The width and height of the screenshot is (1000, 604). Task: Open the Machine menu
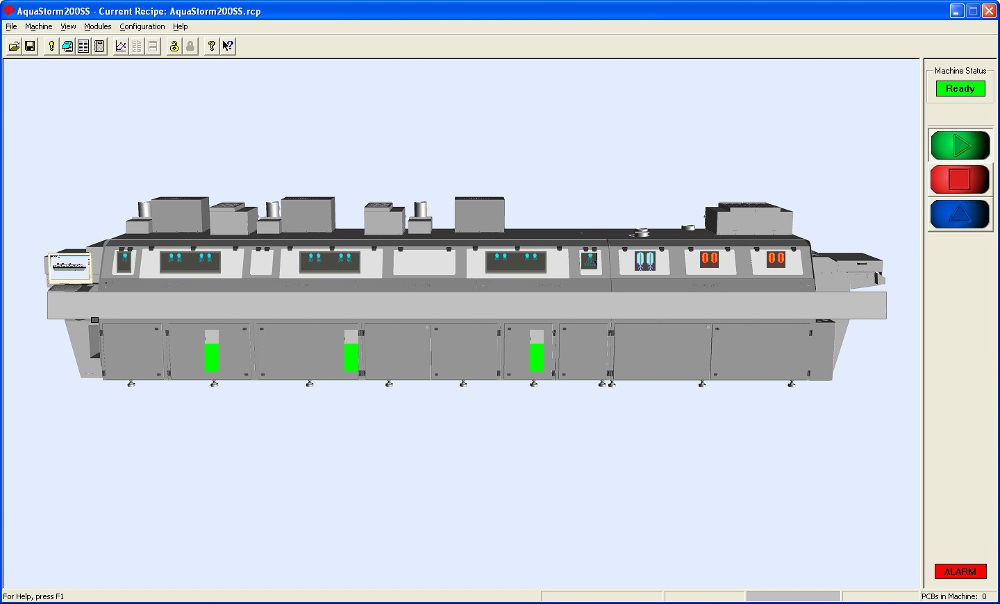tap(38, 26)
